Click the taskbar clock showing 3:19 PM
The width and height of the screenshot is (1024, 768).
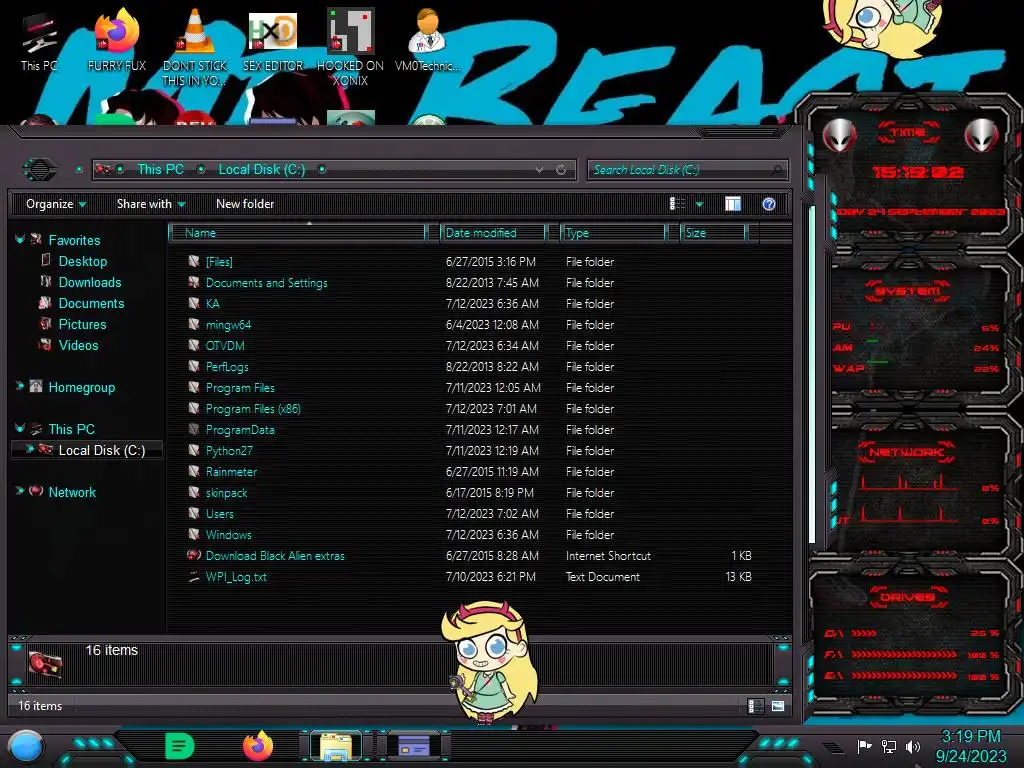pos(970,746)
